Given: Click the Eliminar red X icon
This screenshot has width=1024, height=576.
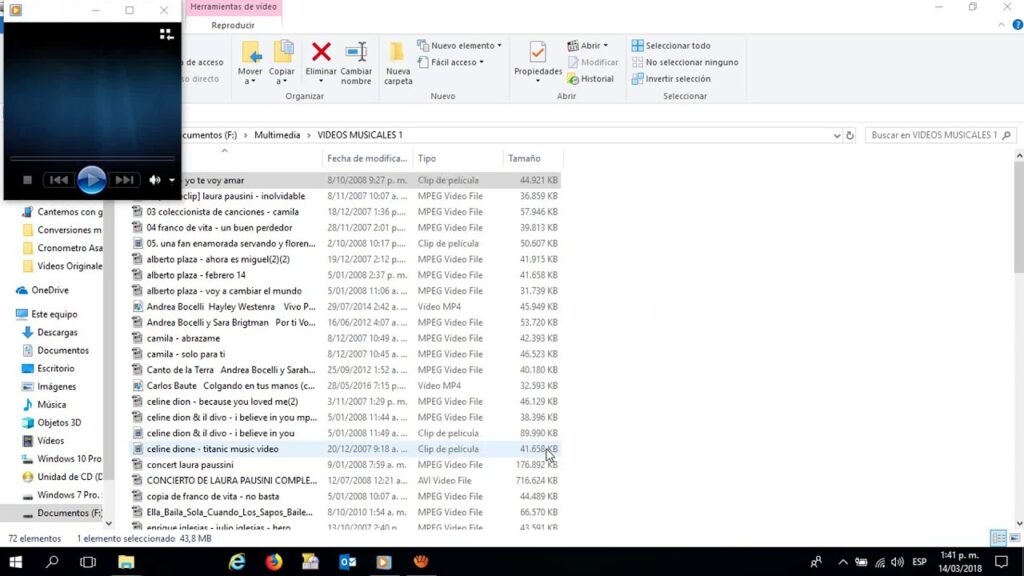Looking at the screenshot, I should tap(321, 52).
